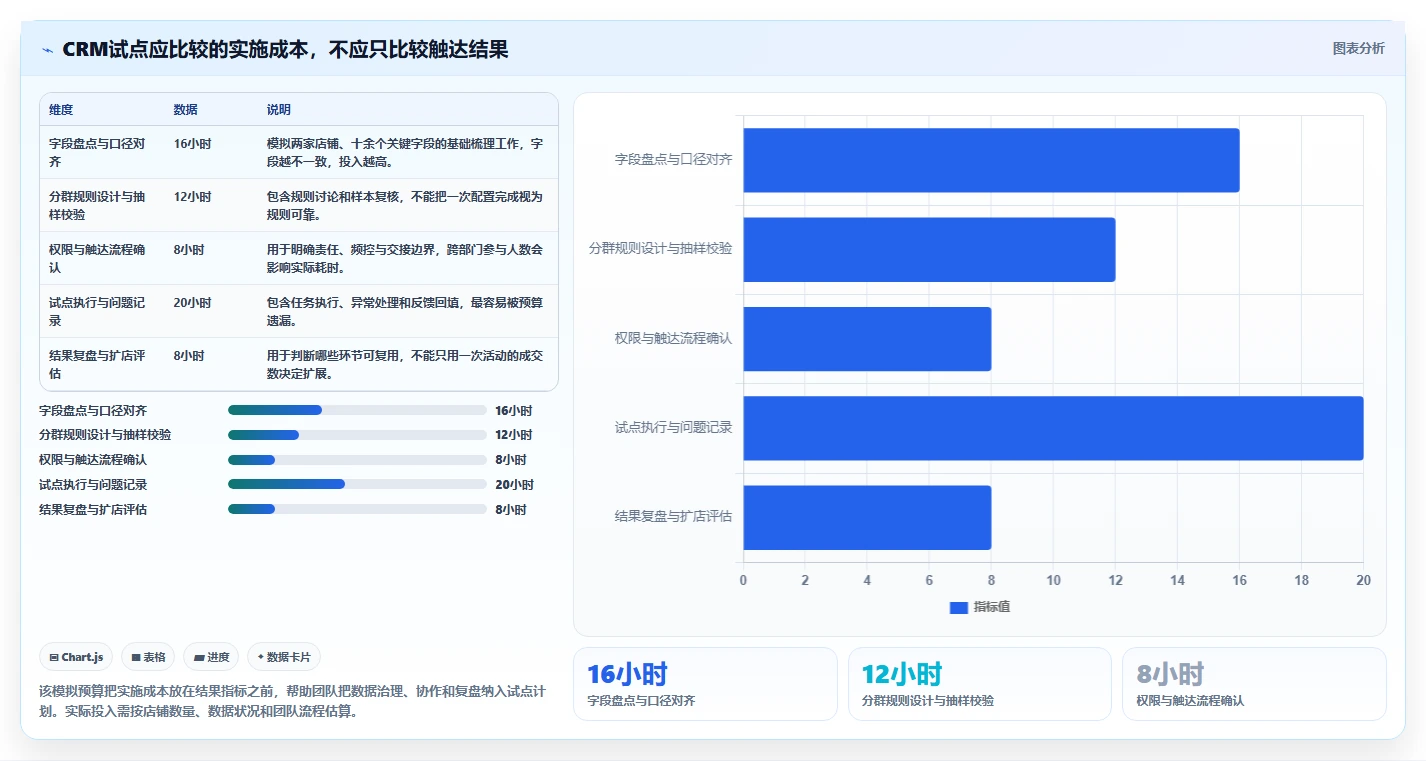Open the 16小时 data card
The width and height of the screenshot is (1426, 761).
coord(705,684)
